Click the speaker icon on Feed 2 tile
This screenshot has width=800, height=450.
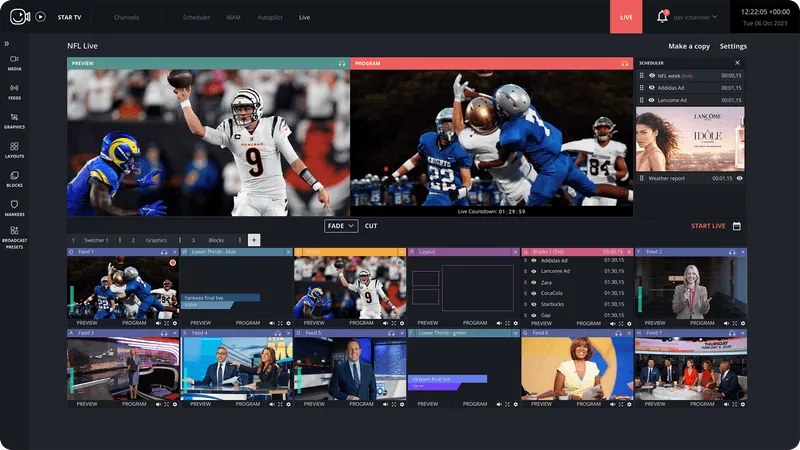726,323
